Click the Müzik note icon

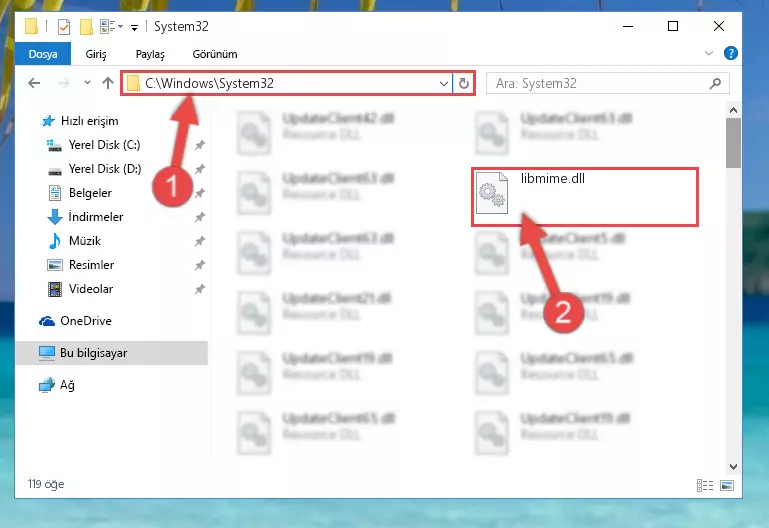tap(54, 241)
